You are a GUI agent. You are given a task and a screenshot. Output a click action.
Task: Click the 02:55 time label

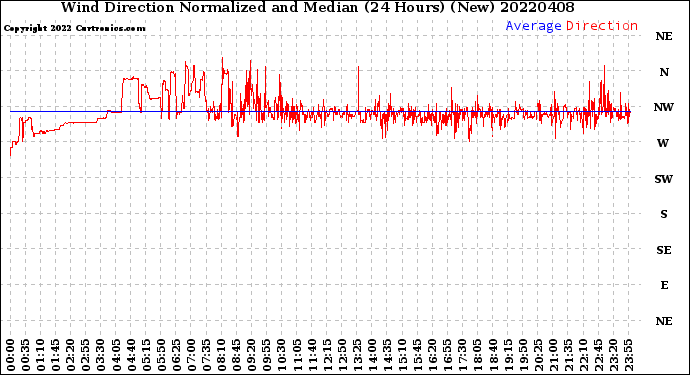[86, 355]
